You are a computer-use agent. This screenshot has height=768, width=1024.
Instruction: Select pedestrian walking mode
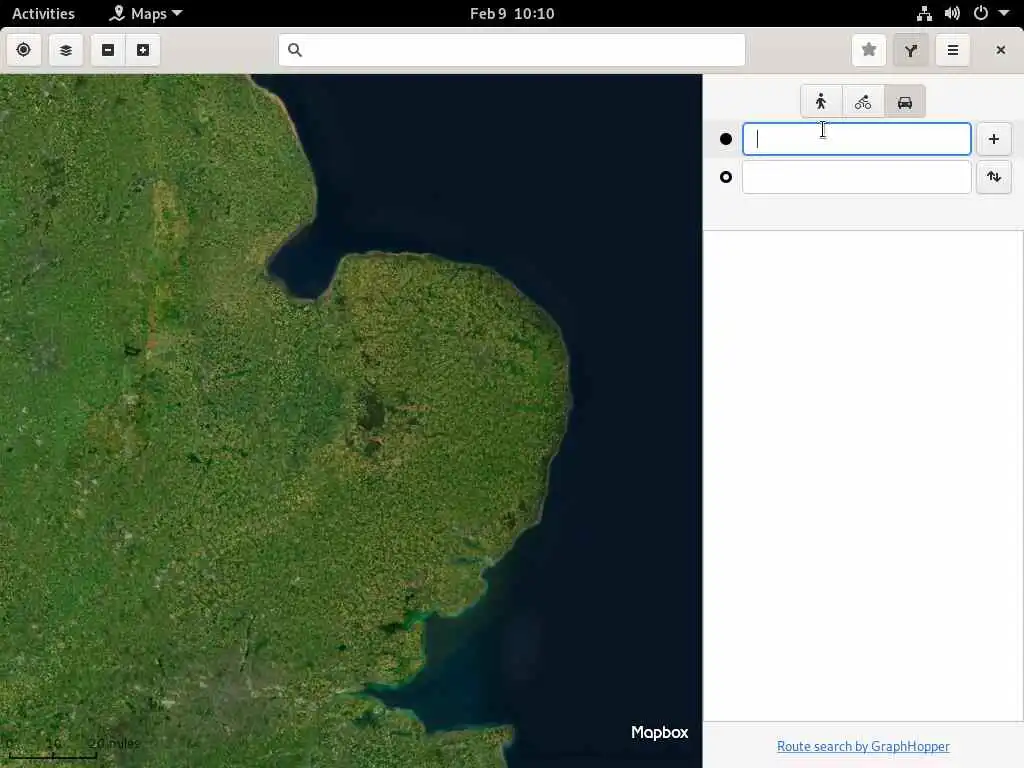pyautogui.click(x=822, y=101)
